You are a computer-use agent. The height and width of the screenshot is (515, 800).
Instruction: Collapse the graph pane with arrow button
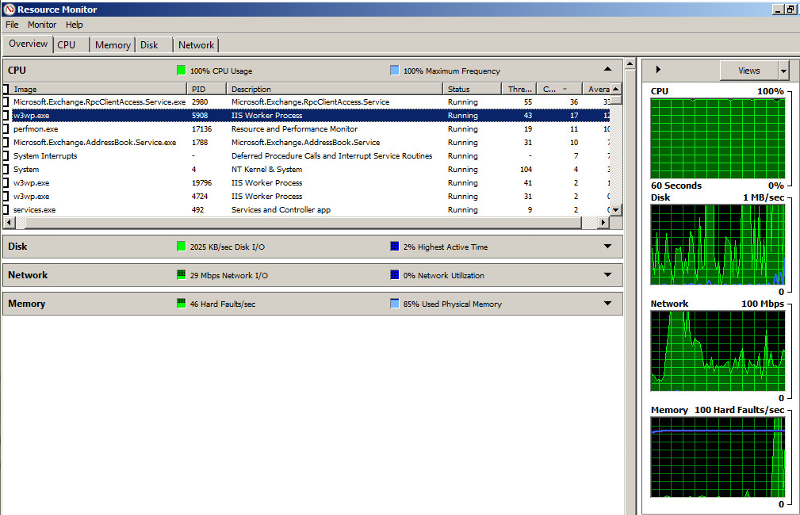click(x=658, y=69)
